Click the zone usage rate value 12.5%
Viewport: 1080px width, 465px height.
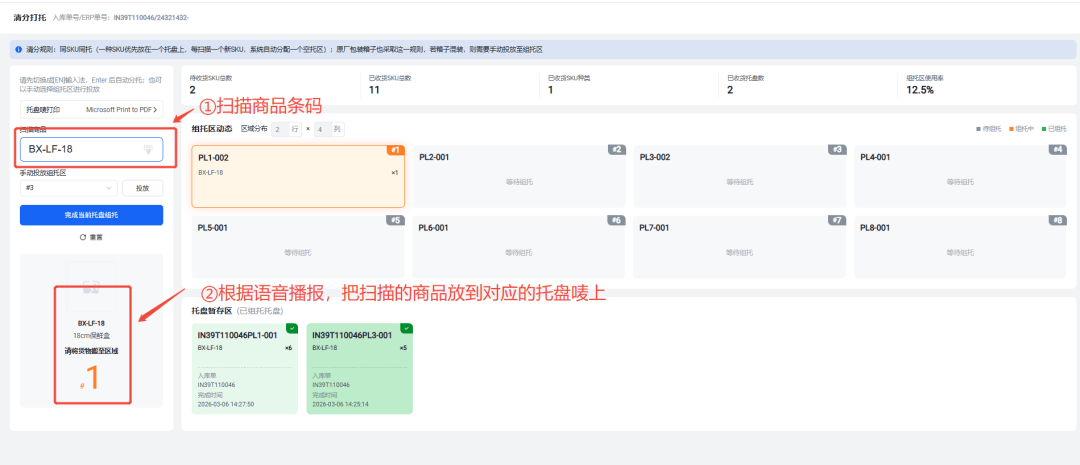pyautogui.click(x=920, y=90)
